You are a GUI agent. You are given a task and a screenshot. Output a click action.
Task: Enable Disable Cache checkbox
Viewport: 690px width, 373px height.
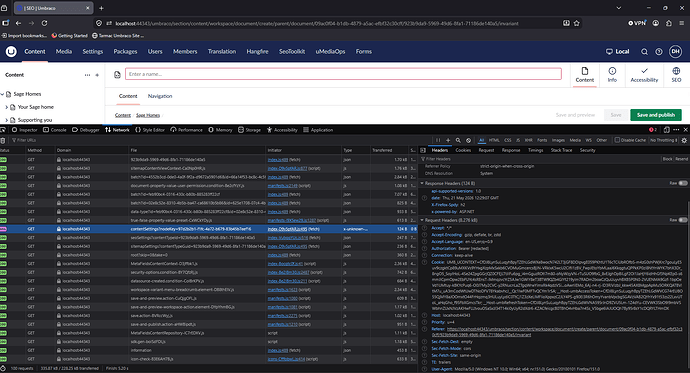point(617,140)
